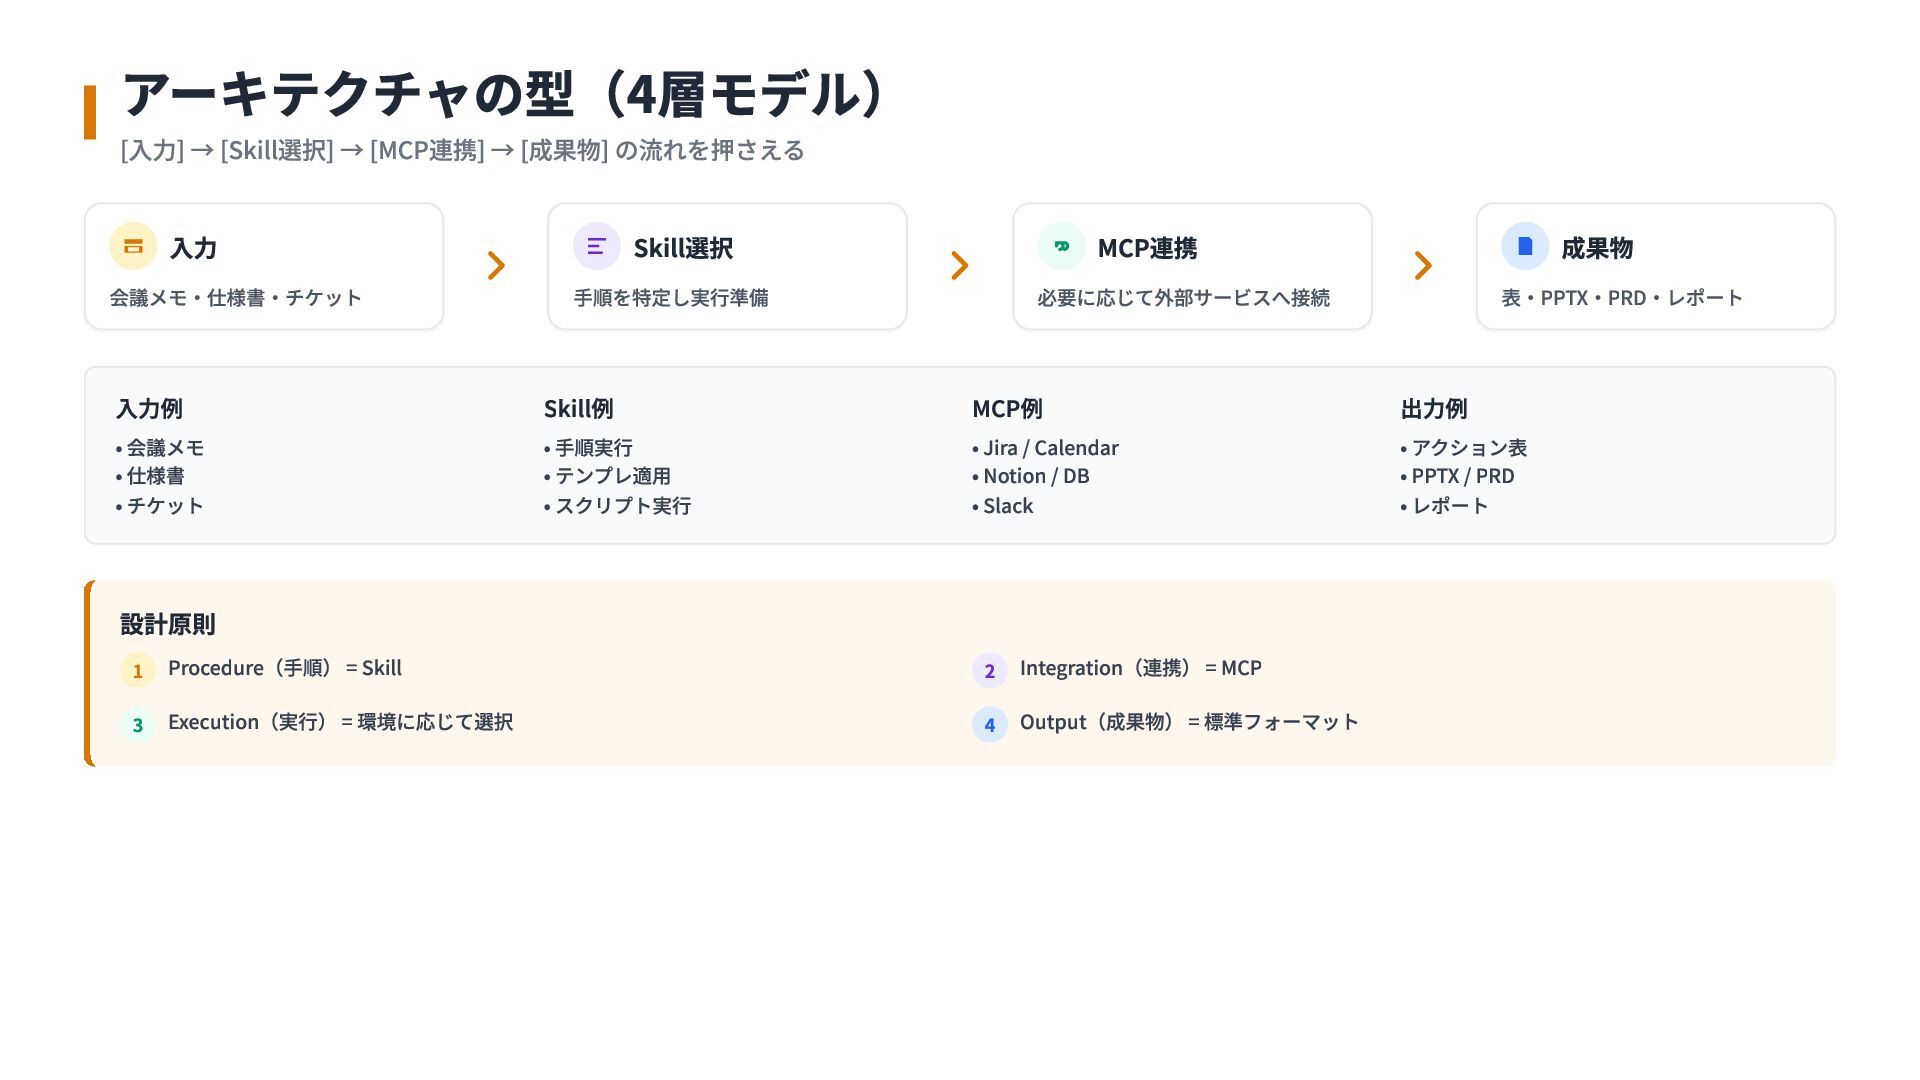This screenshot has height=1080, width=1920.
Task: Click the chevron between MCP連携 and 成果物
Action: [x=1423, y=266]
